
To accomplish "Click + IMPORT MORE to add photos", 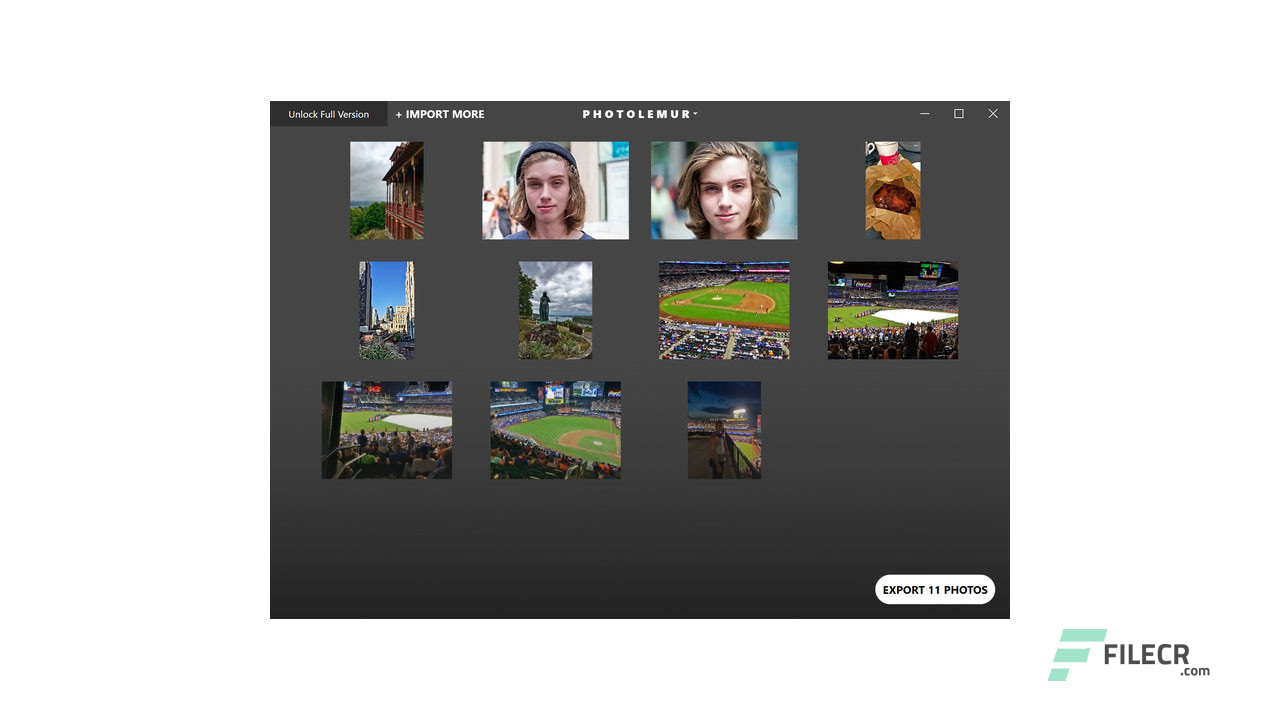I will click(440, 114).
